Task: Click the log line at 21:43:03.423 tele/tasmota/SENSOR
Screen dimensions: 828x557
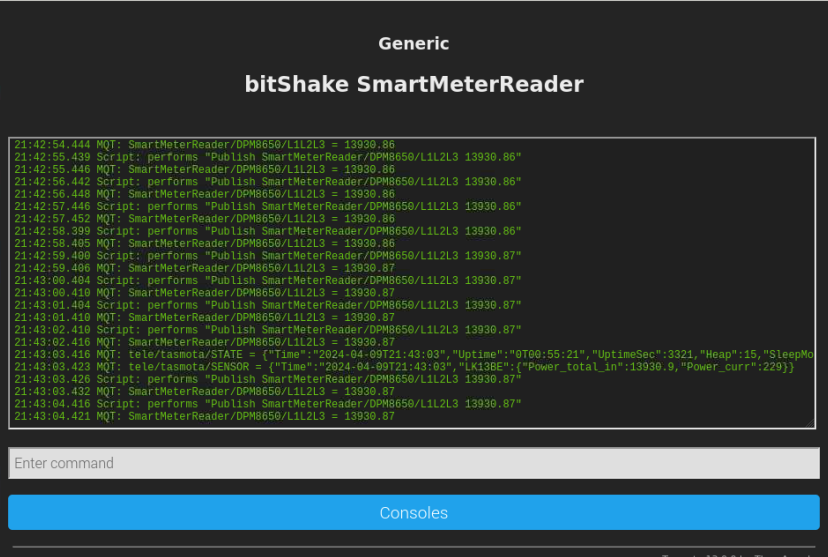Action: pos(404,367)
